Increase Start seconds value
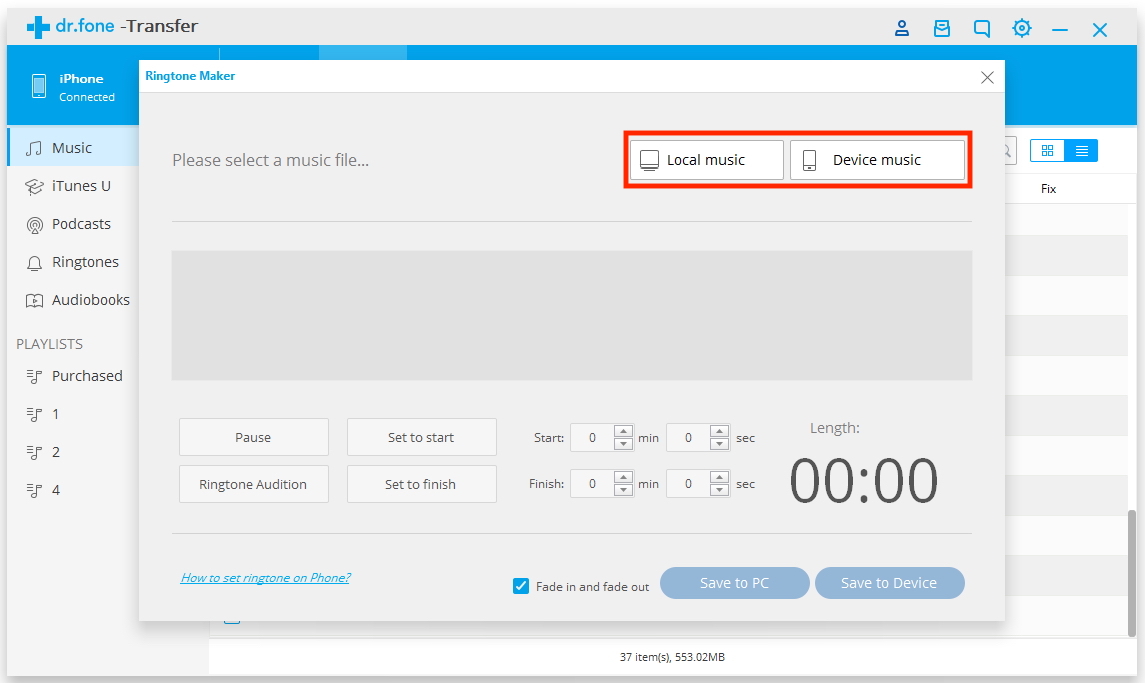 (719, 431)
